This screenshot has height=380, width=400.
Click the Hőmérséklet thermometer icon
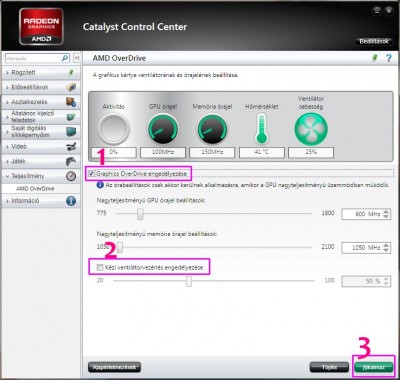coord(262,129)
